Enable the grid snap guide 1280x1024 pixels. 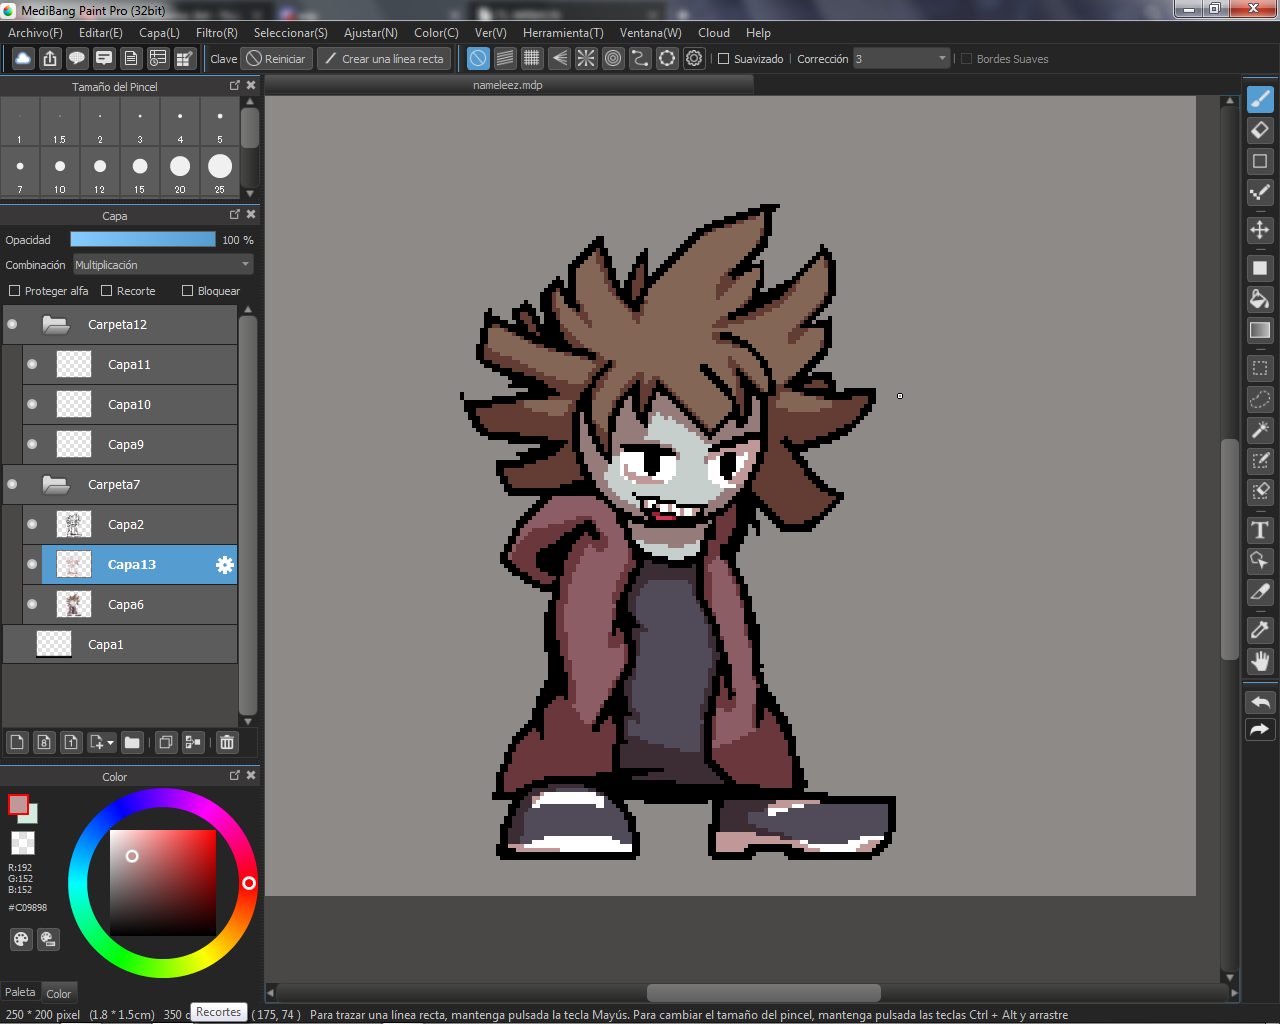[x=532, y=59]
